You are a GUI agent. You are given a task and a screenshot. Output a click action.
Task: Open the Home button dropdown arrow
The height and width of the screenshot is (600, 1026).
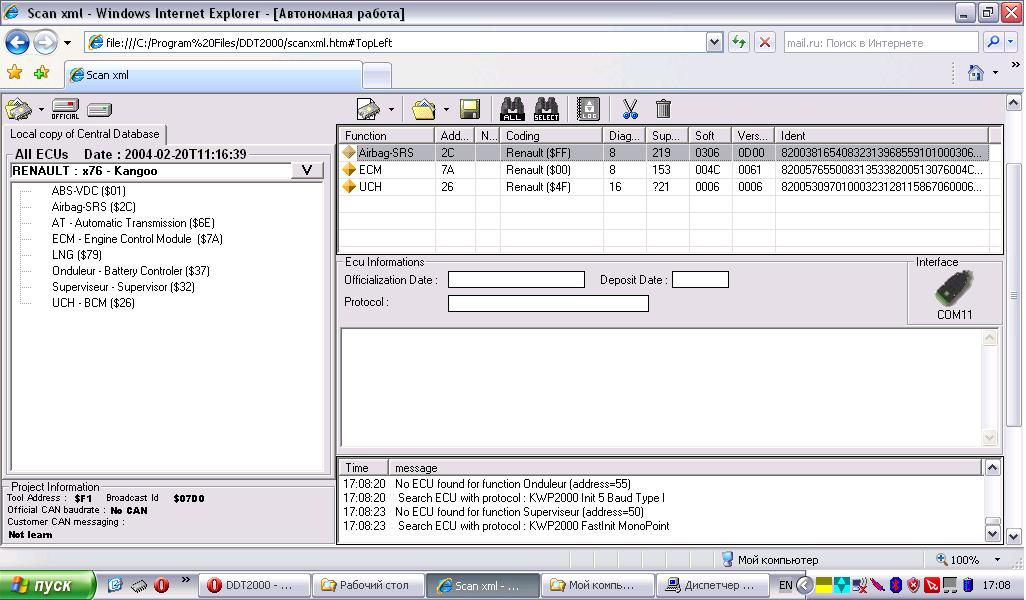coord(995,73)
